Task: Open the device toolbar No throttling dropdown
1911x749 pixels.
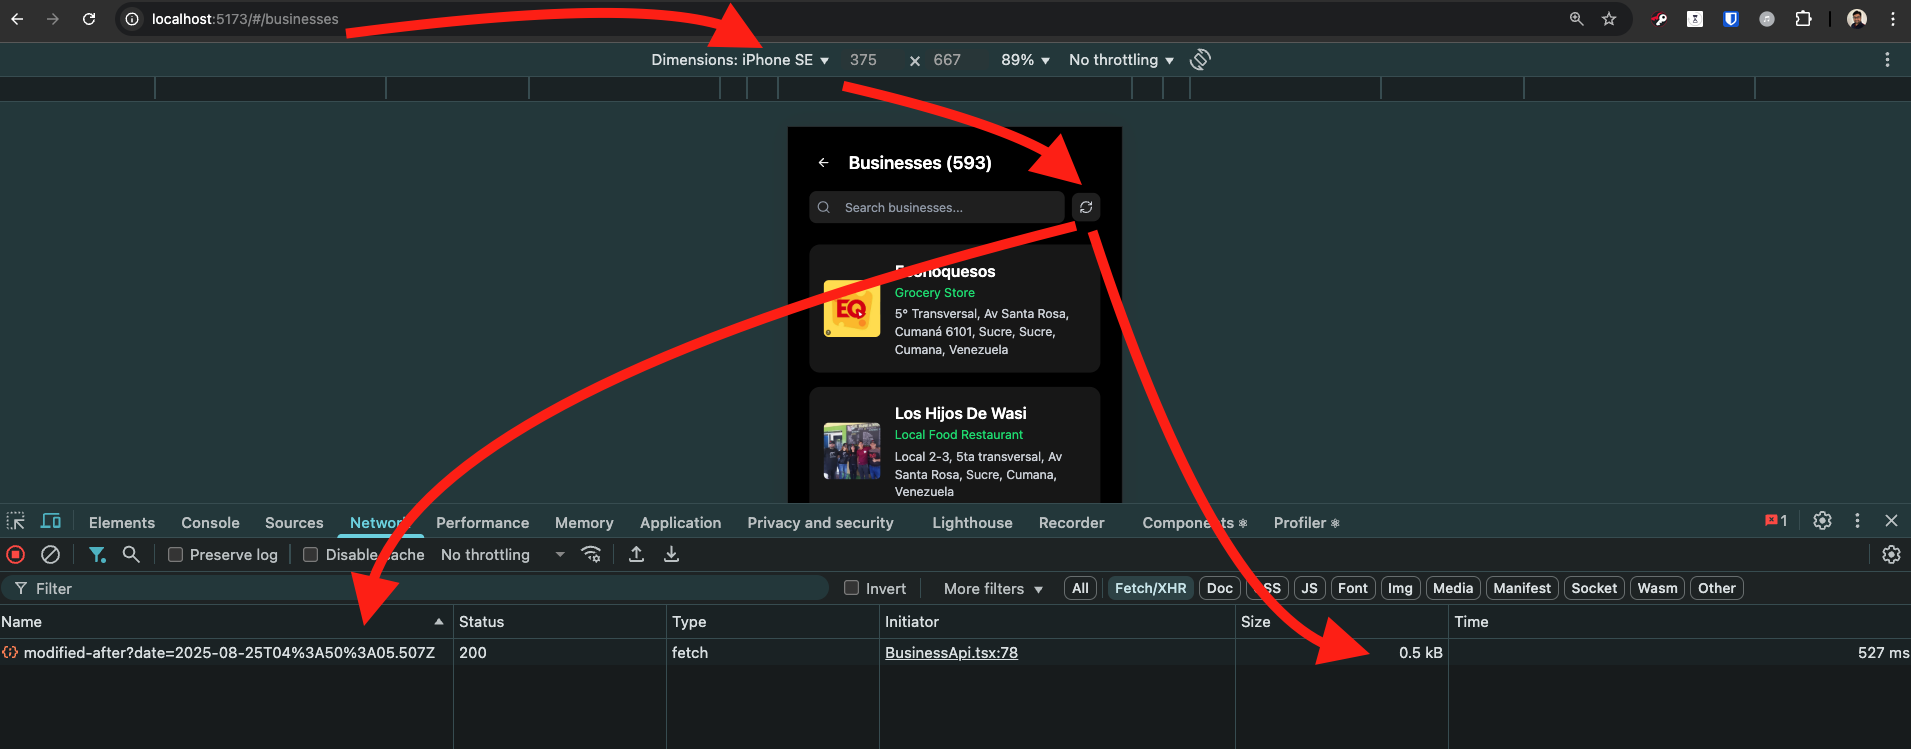Action: point(1121,60)
